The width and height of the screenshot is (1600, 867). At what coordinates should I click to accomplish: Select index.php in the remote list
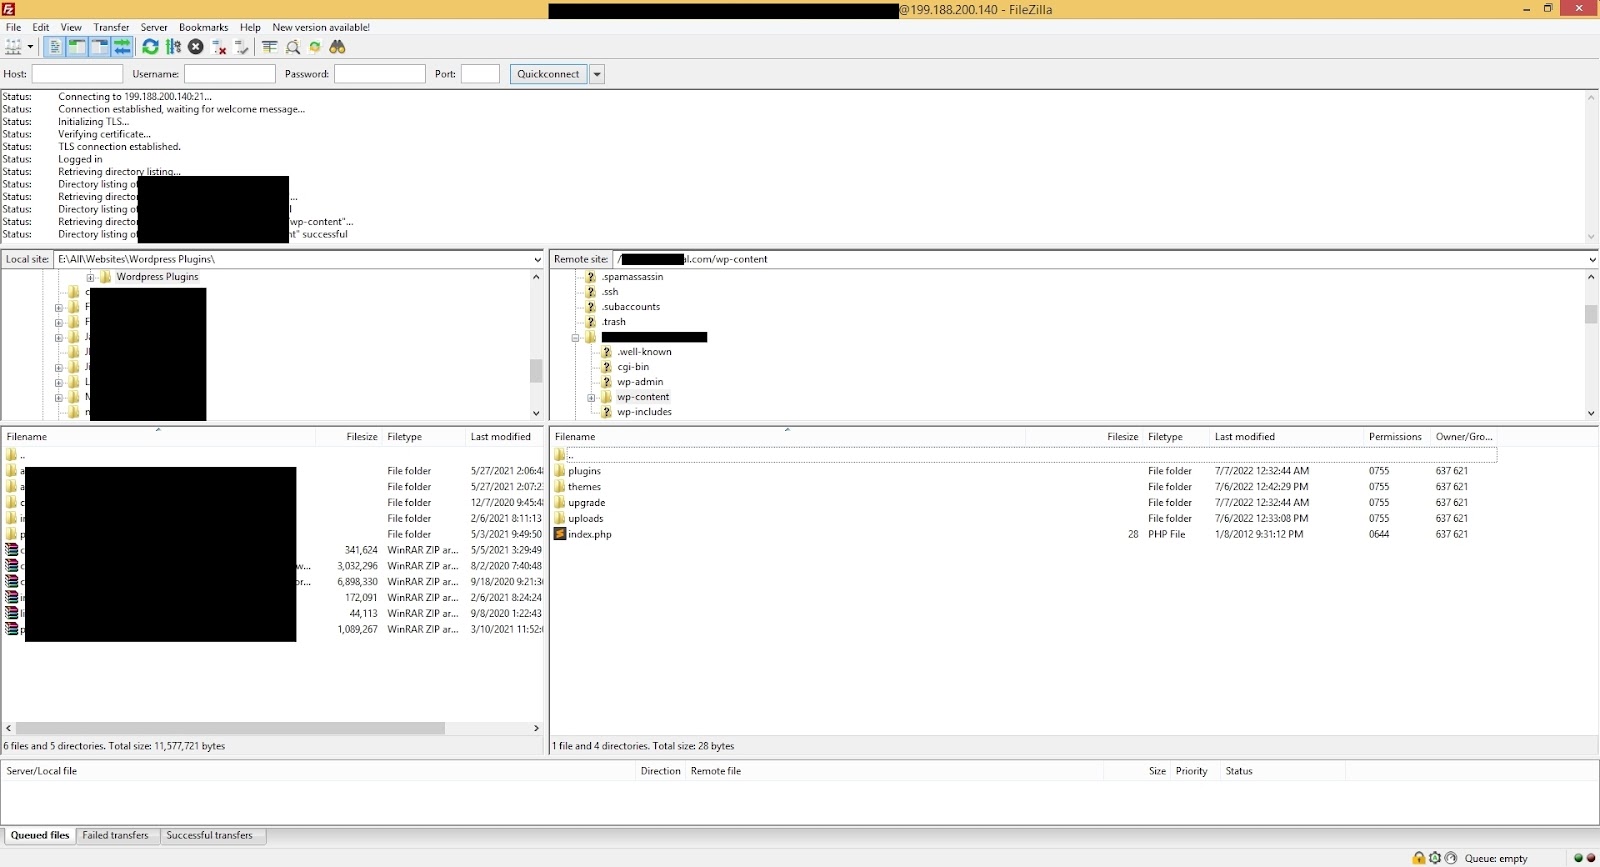click(x=589, y=535)
